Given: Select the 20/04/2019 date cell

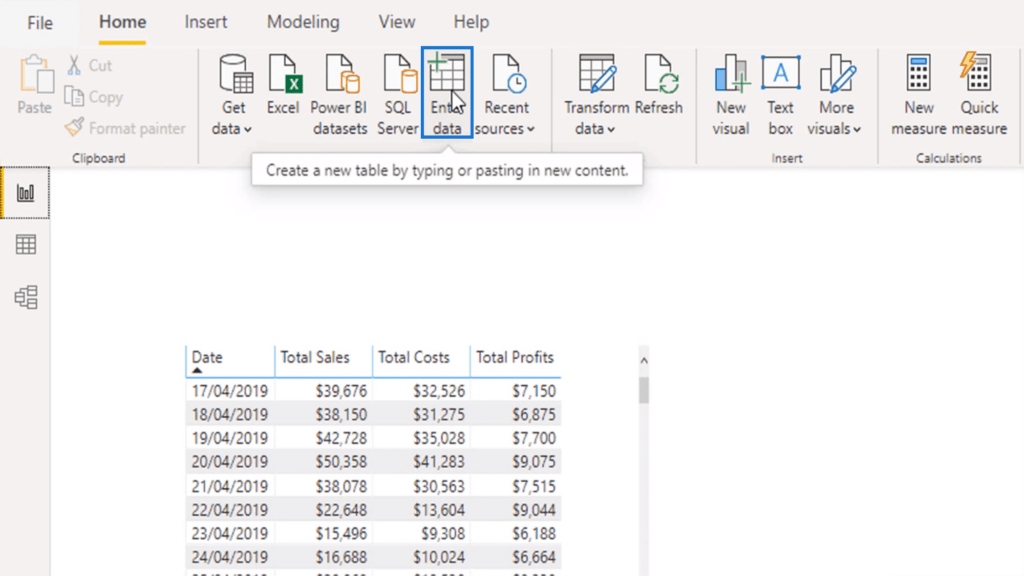Looking at the screenshot, I should 230,462.
